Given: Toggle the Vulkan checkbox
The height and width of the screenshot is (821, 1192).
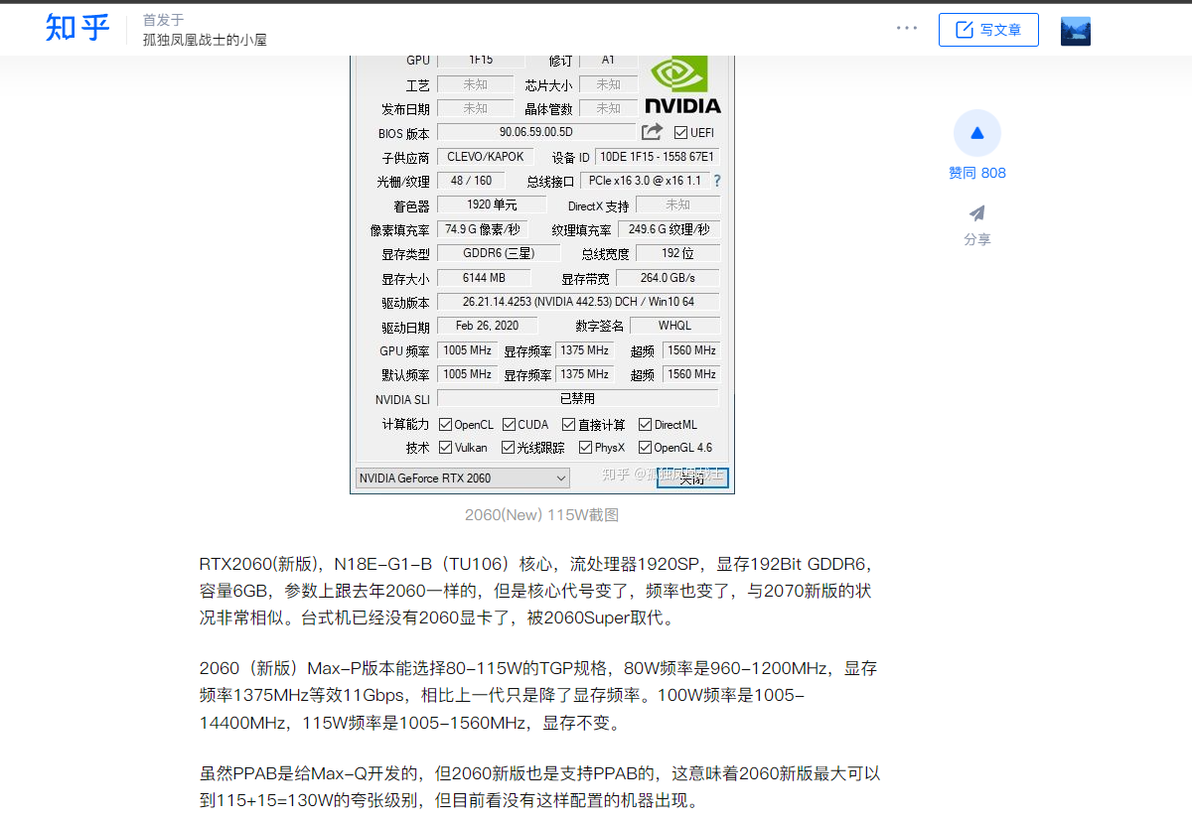Looking at the screenshot, I should click(445, 448).
